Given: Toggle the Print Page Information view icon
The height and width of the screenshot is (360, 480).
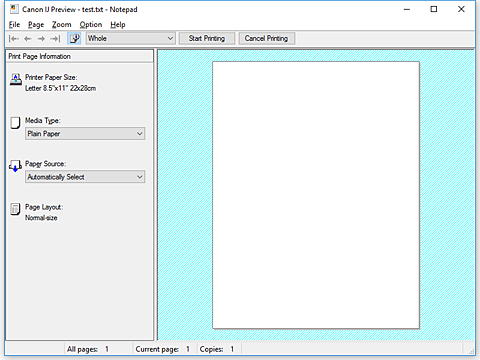Looking at the screenshot, I should (x=74, y=39).
